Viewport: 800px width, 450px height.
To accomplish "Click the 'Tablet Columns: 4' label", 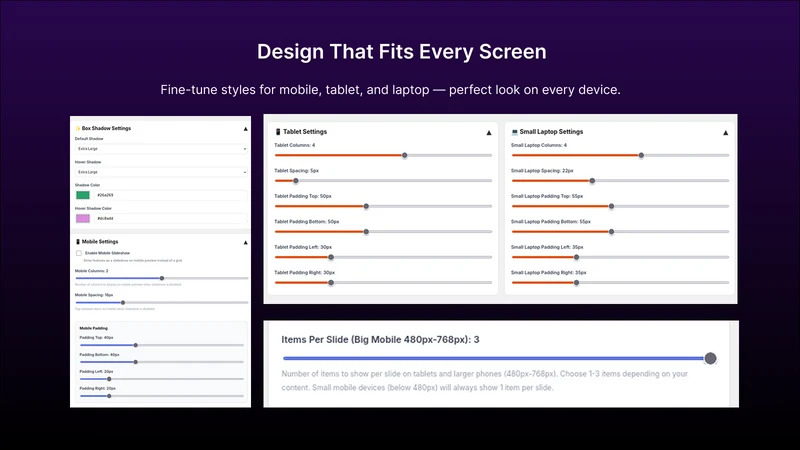I will tap(294, 145).
